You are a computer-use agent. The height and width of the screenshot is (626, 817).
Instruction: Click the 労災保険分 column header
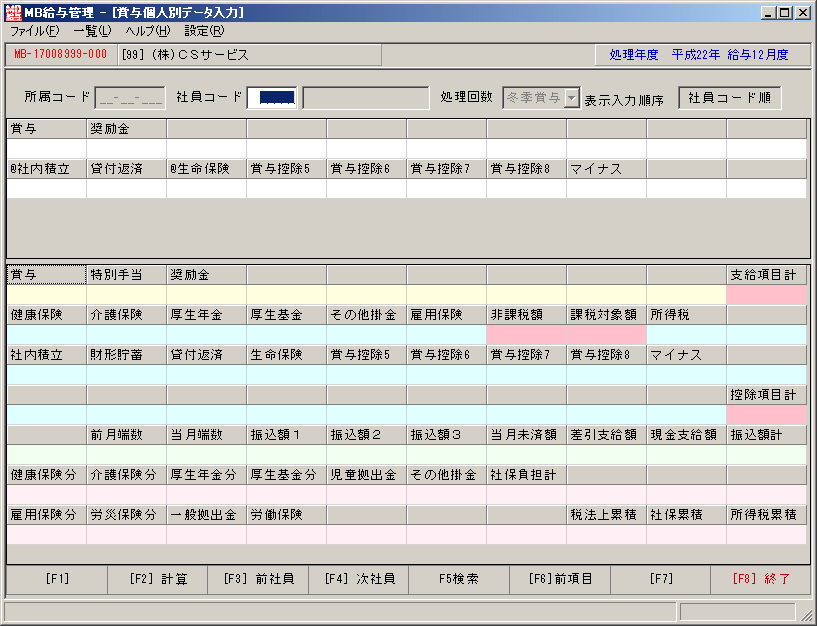[127, 515]
